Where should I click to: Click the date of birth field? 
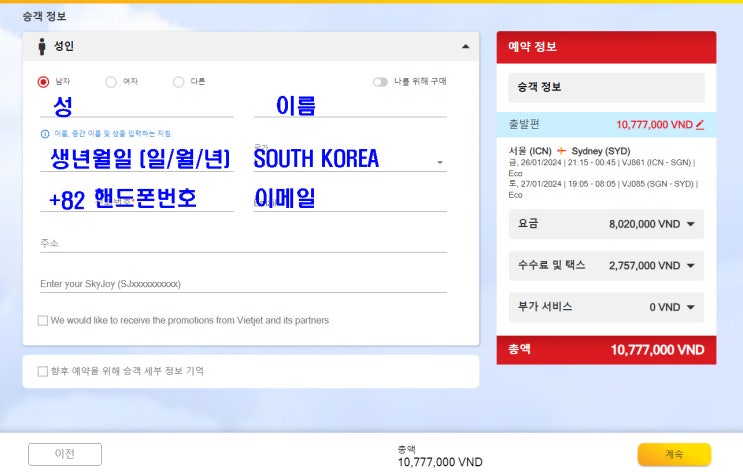(137, 159)
